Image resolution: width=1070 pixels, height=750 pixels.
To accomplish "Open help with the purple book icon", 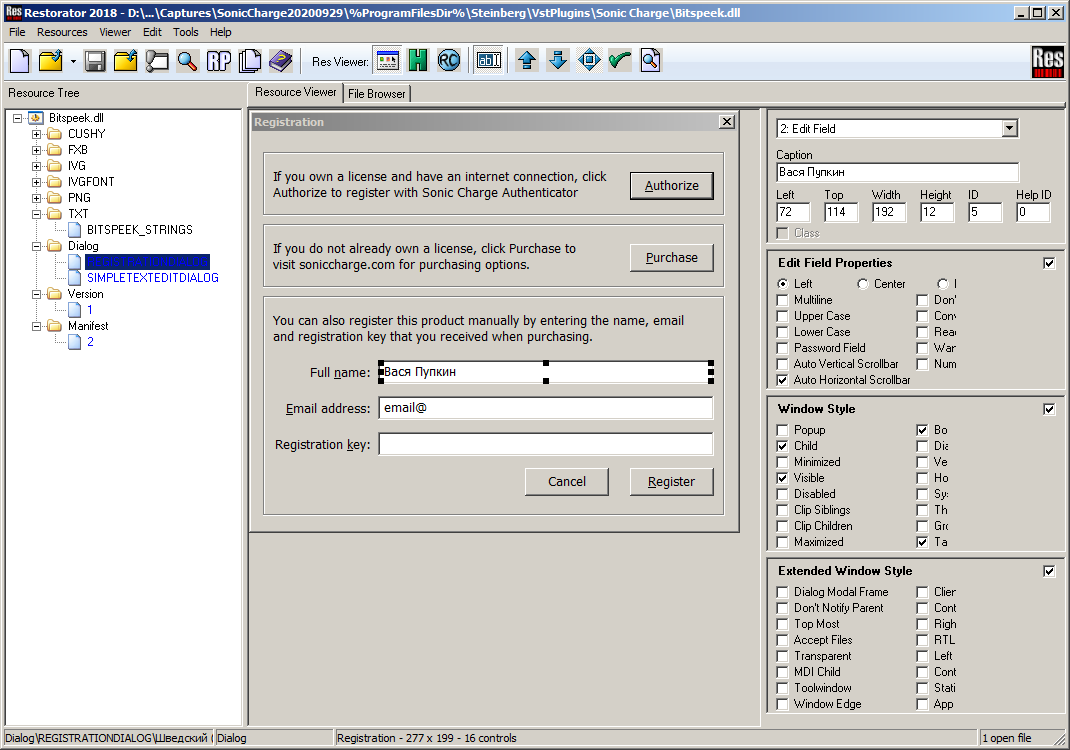I will [280, 61].
